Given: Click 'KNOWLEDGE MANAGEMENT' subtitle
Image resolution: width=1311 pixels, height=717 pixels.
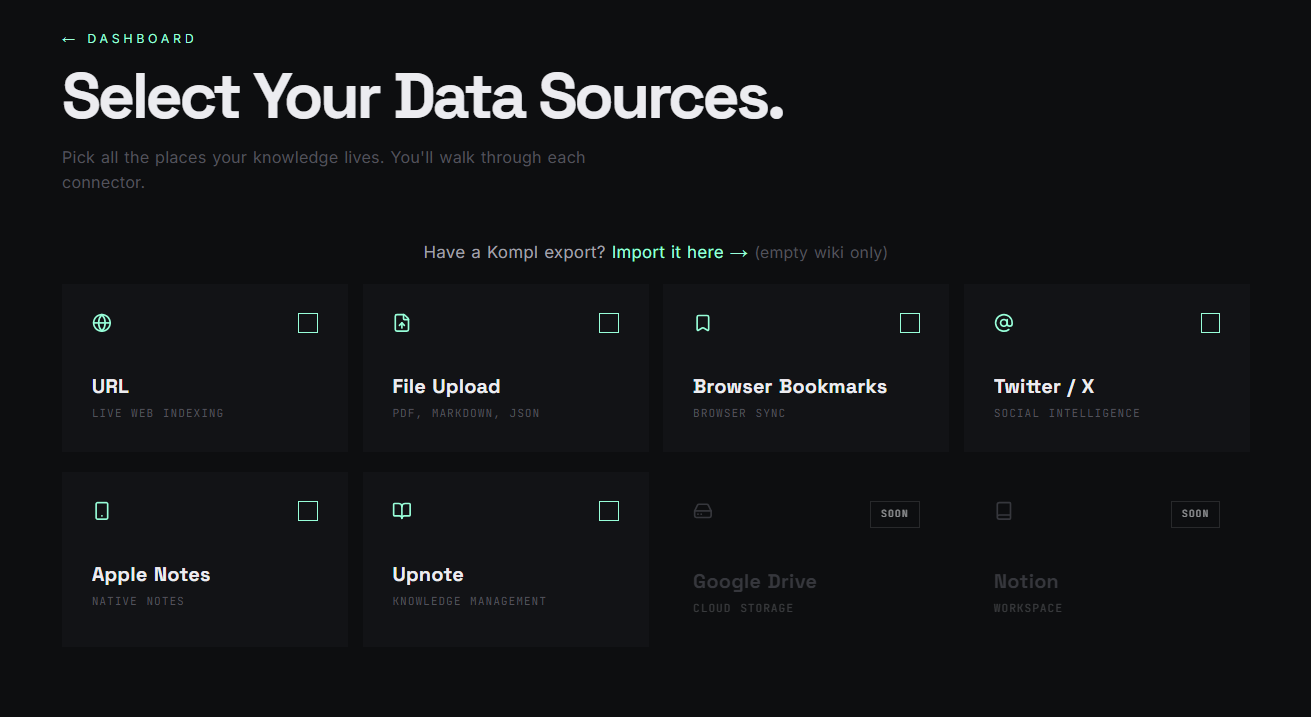Looking at the screenshot, I should click(x=470, y=601).
